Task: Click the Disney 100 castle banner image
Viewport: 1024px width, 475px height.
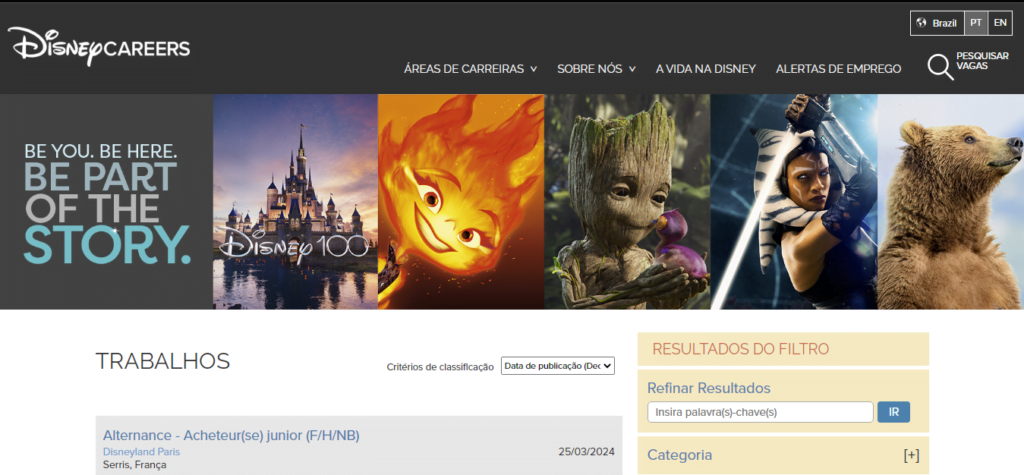Action: click(295, 201)
